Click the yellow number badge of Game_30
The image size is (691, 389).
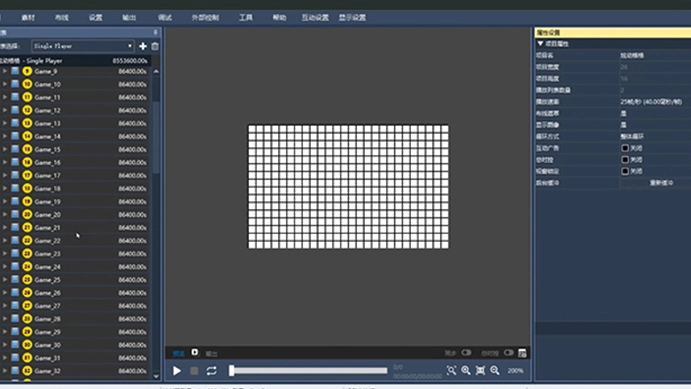(x=27, y=345)
